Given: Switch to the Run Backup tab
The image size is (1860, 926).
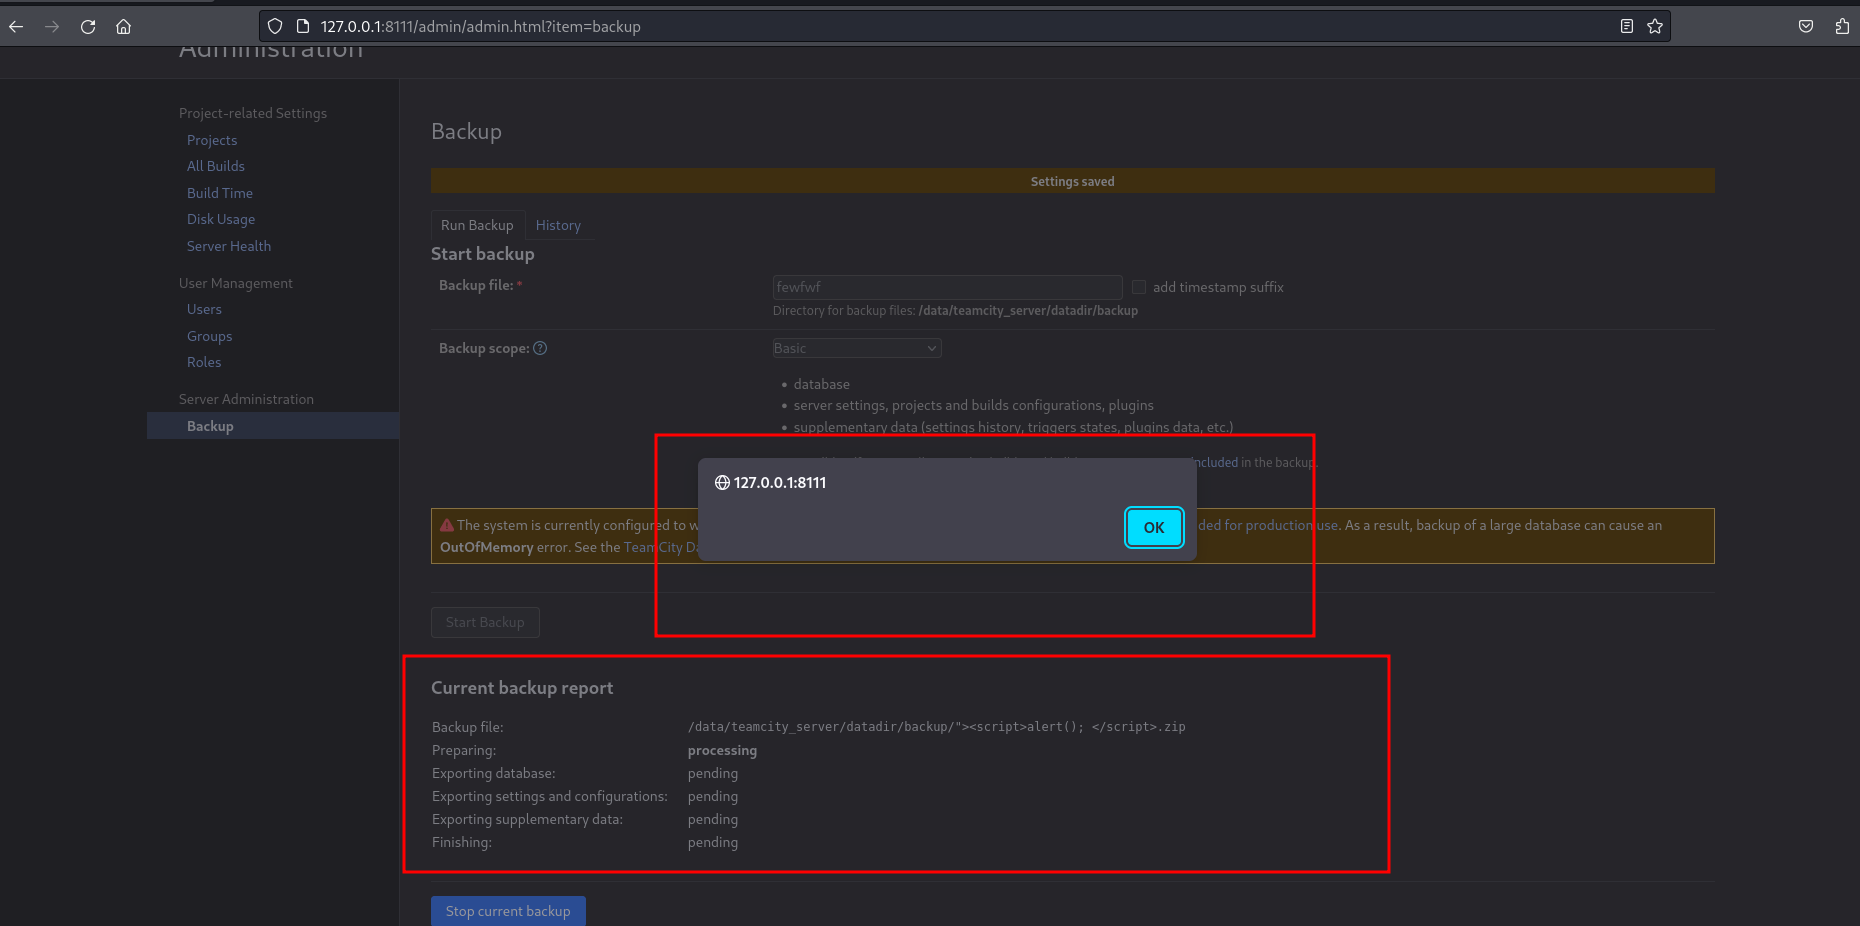Looking at the screenshot, I should tap(477, 225).
